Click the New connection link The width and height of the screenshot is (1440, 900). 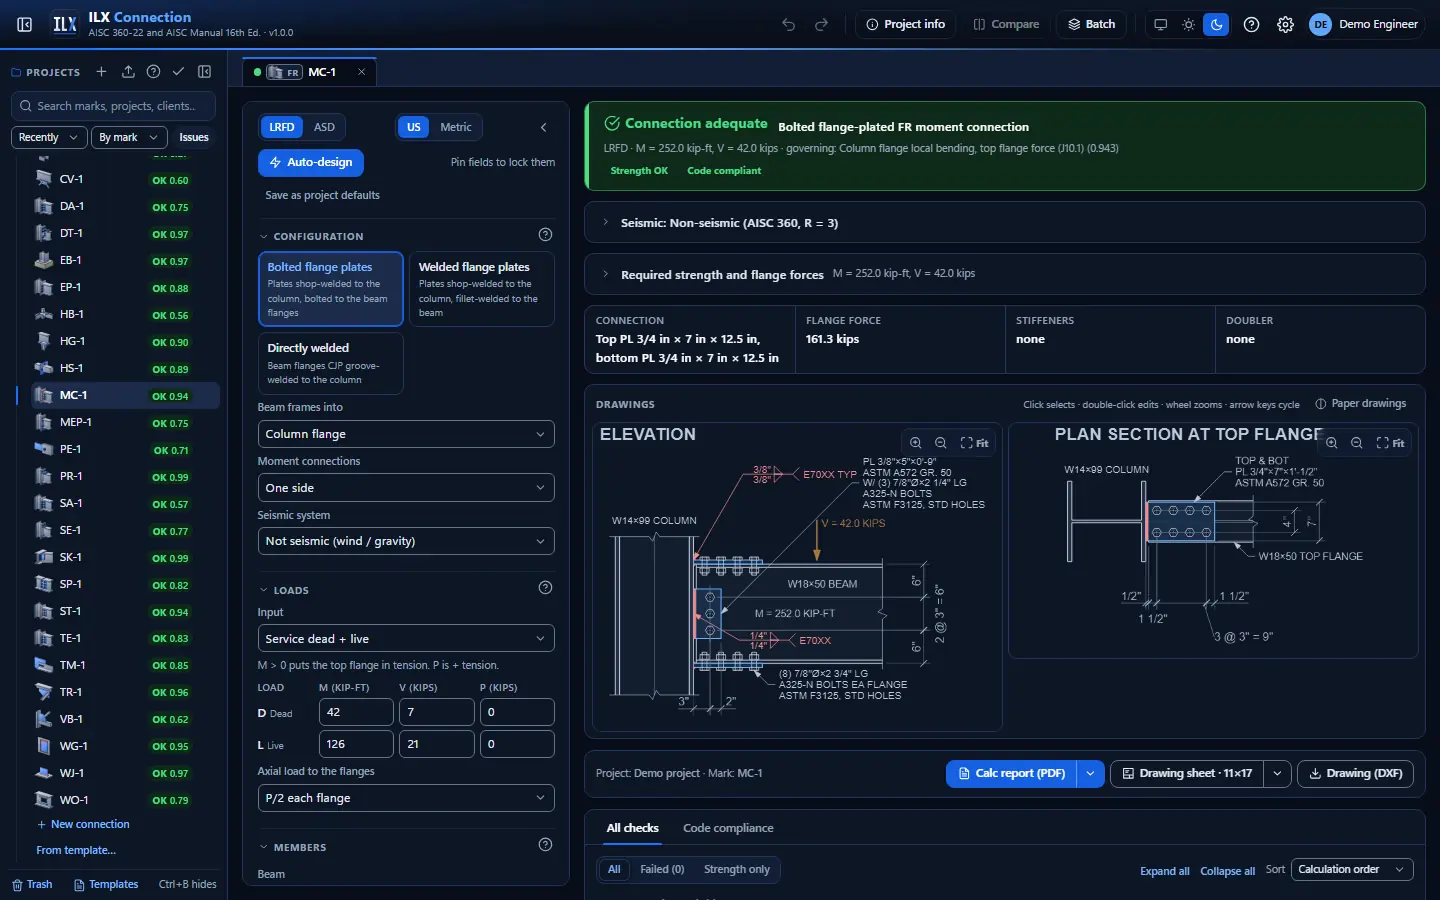[83, 825]
